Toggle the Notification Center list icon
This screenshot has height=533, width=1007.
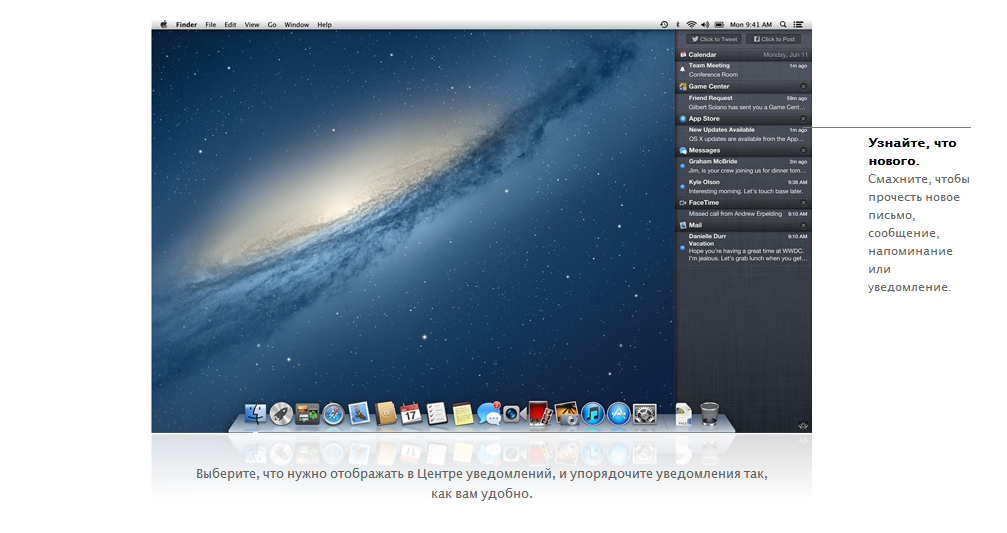[x=798, y=24]
